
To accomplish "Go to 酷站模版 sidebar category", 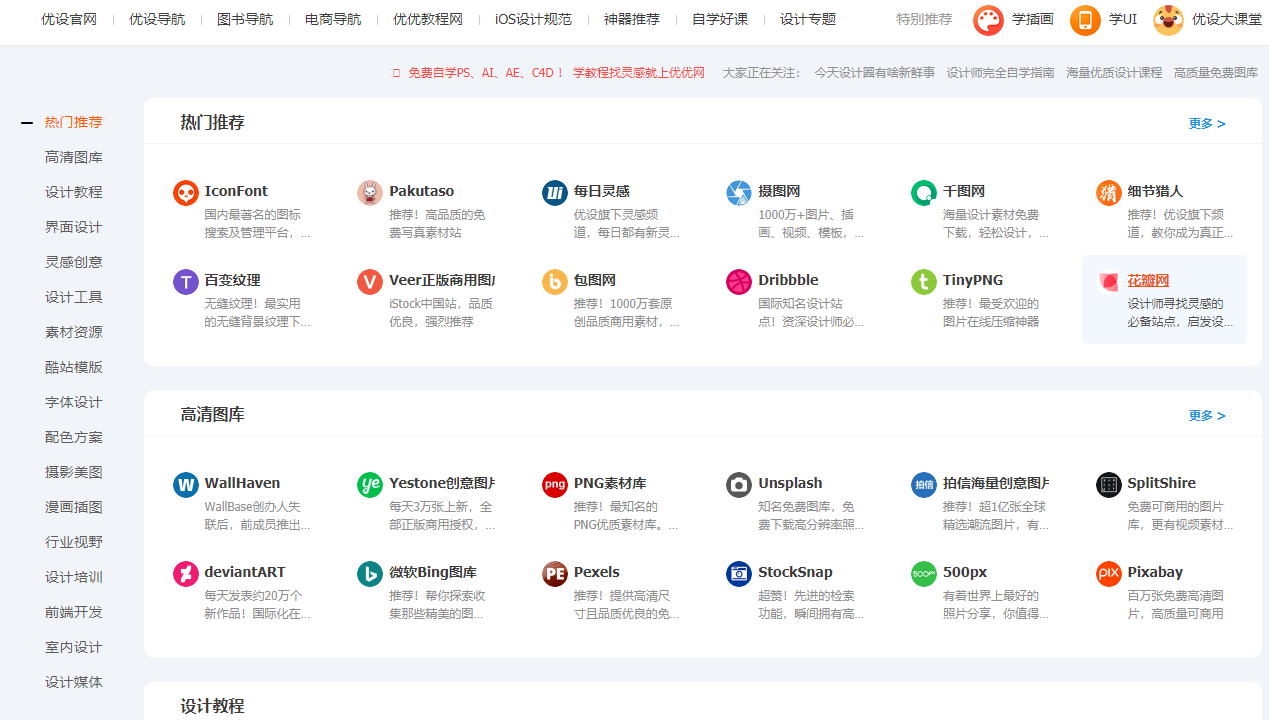I will click(74, 367).
